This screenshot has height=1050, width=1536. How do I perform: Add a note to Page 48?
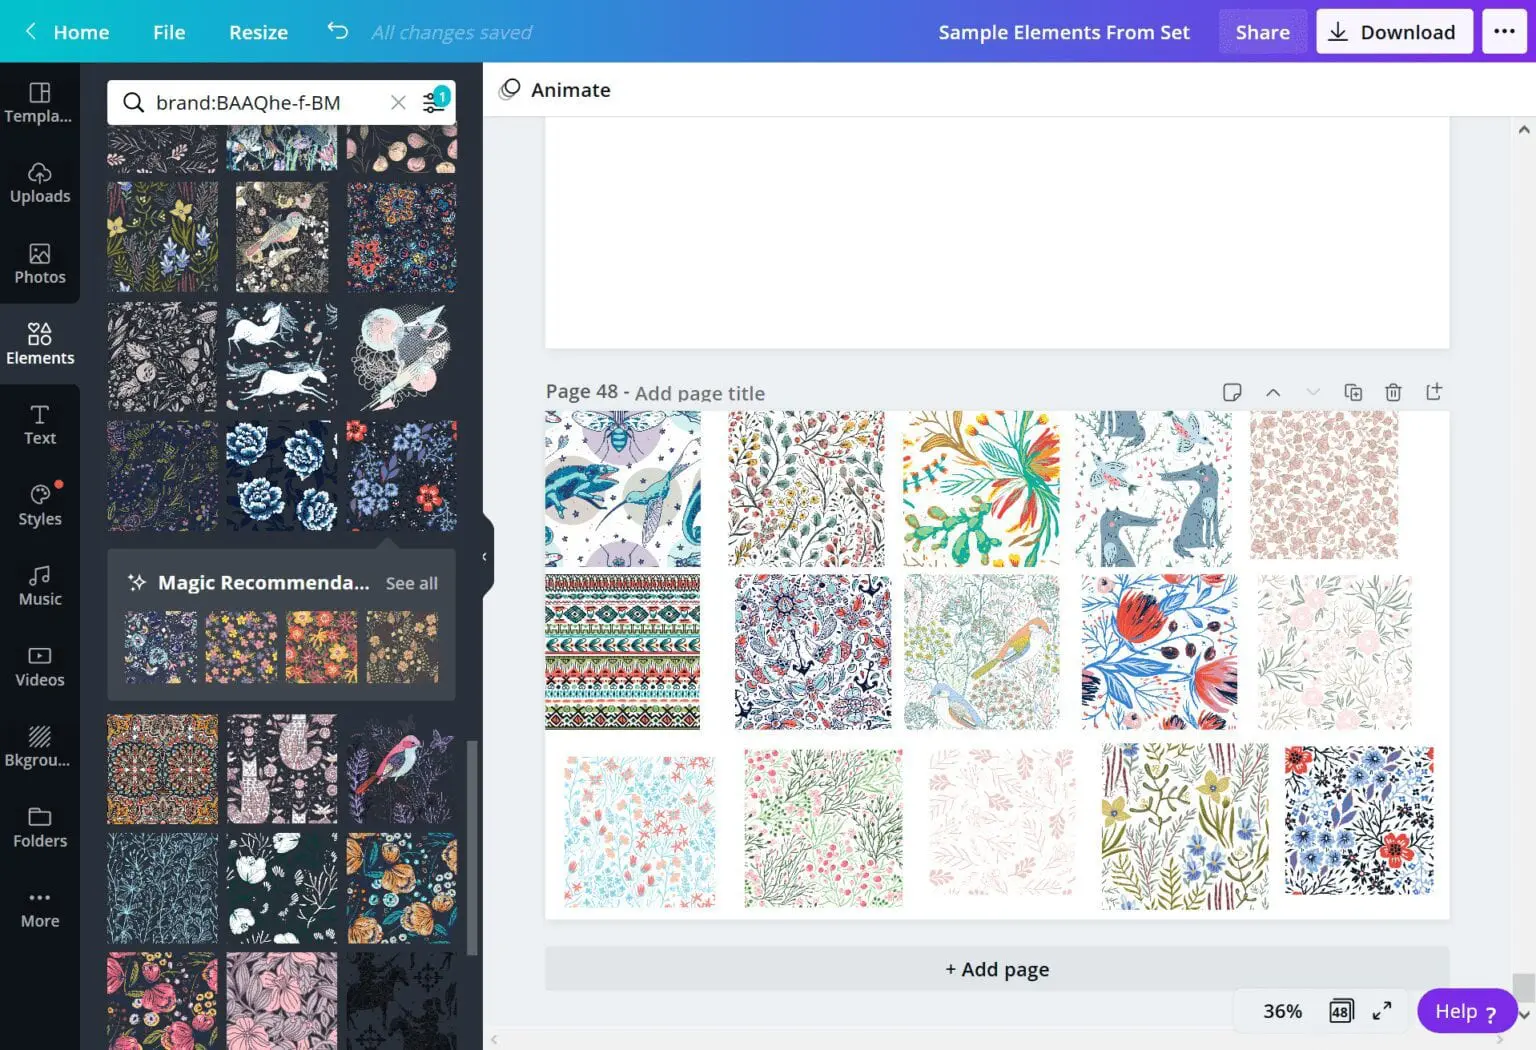click(x=1232, y=392)
